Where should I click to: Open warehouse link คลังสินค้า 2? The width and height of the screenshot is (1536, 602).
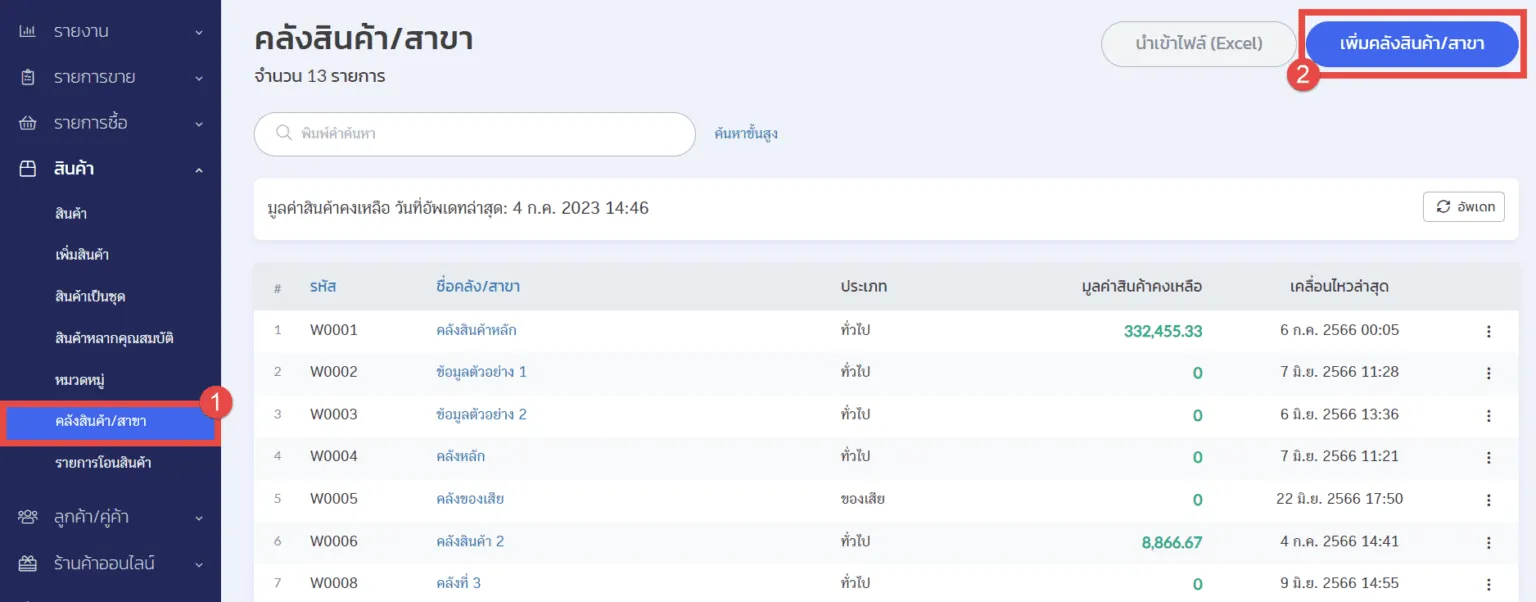470,541
